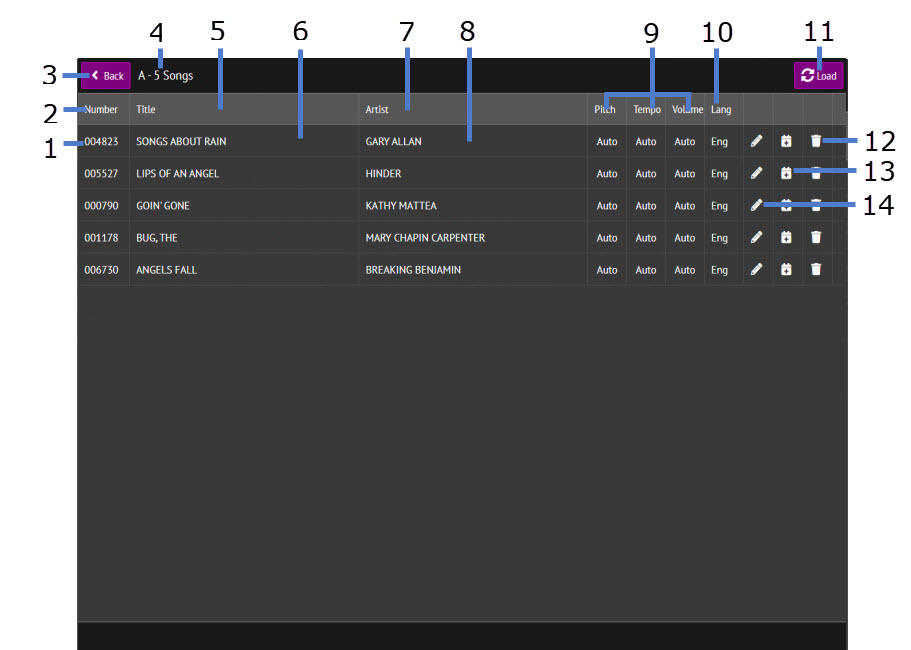Viewport: 911px width, 650px height.
Task: Click the add icon for BUG, THE
Action: tap(786, 238)
